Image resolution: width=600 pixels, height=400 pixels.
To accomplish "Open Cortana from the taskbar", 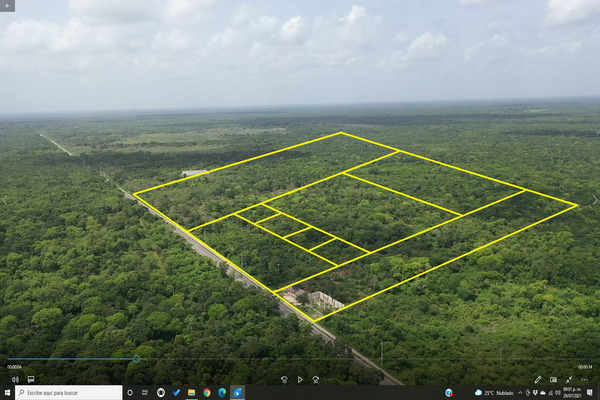I will [130, 393].
